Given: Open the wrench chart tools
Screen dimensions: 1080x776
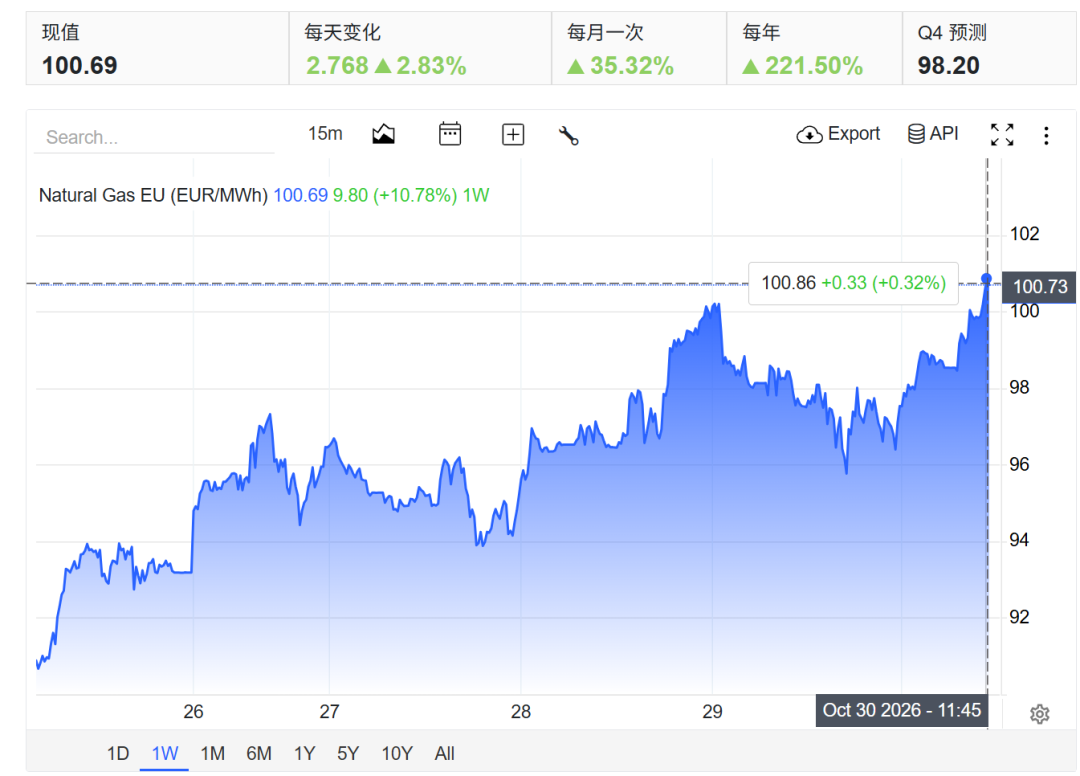Looking at the screenshot, I should [x=568, y=135].
